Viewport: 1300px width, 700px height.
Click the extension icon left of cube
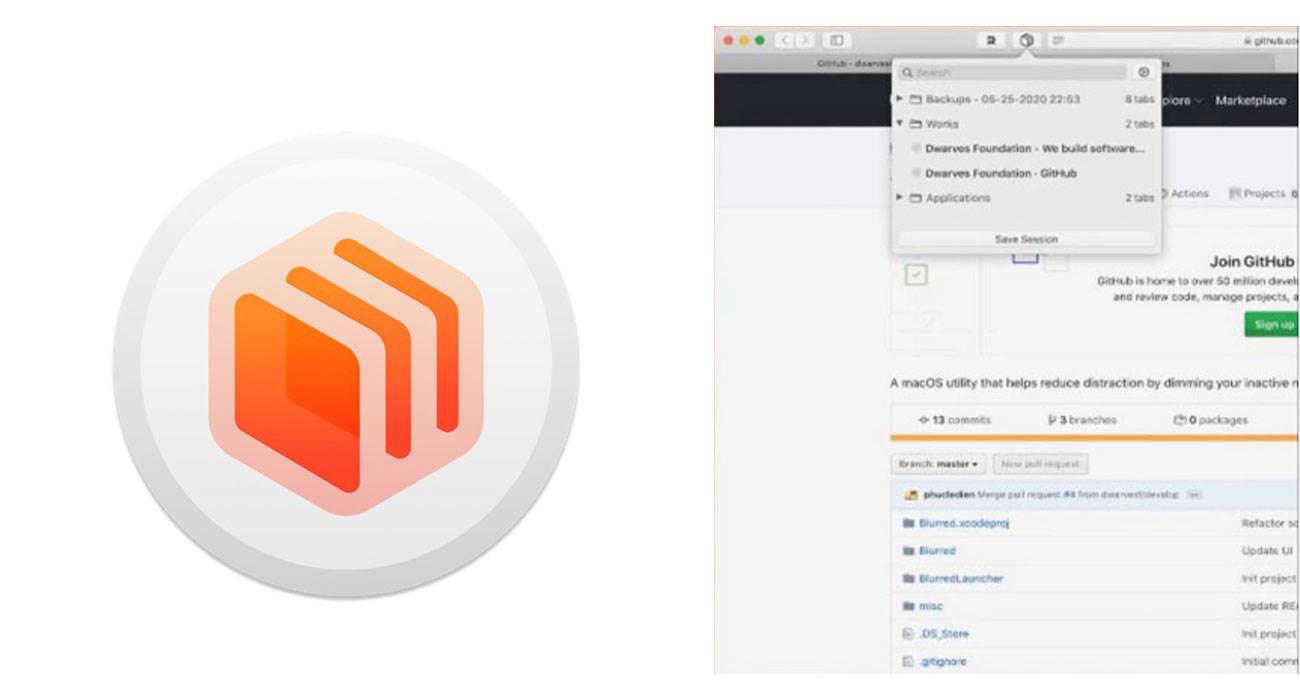[991, 40]
